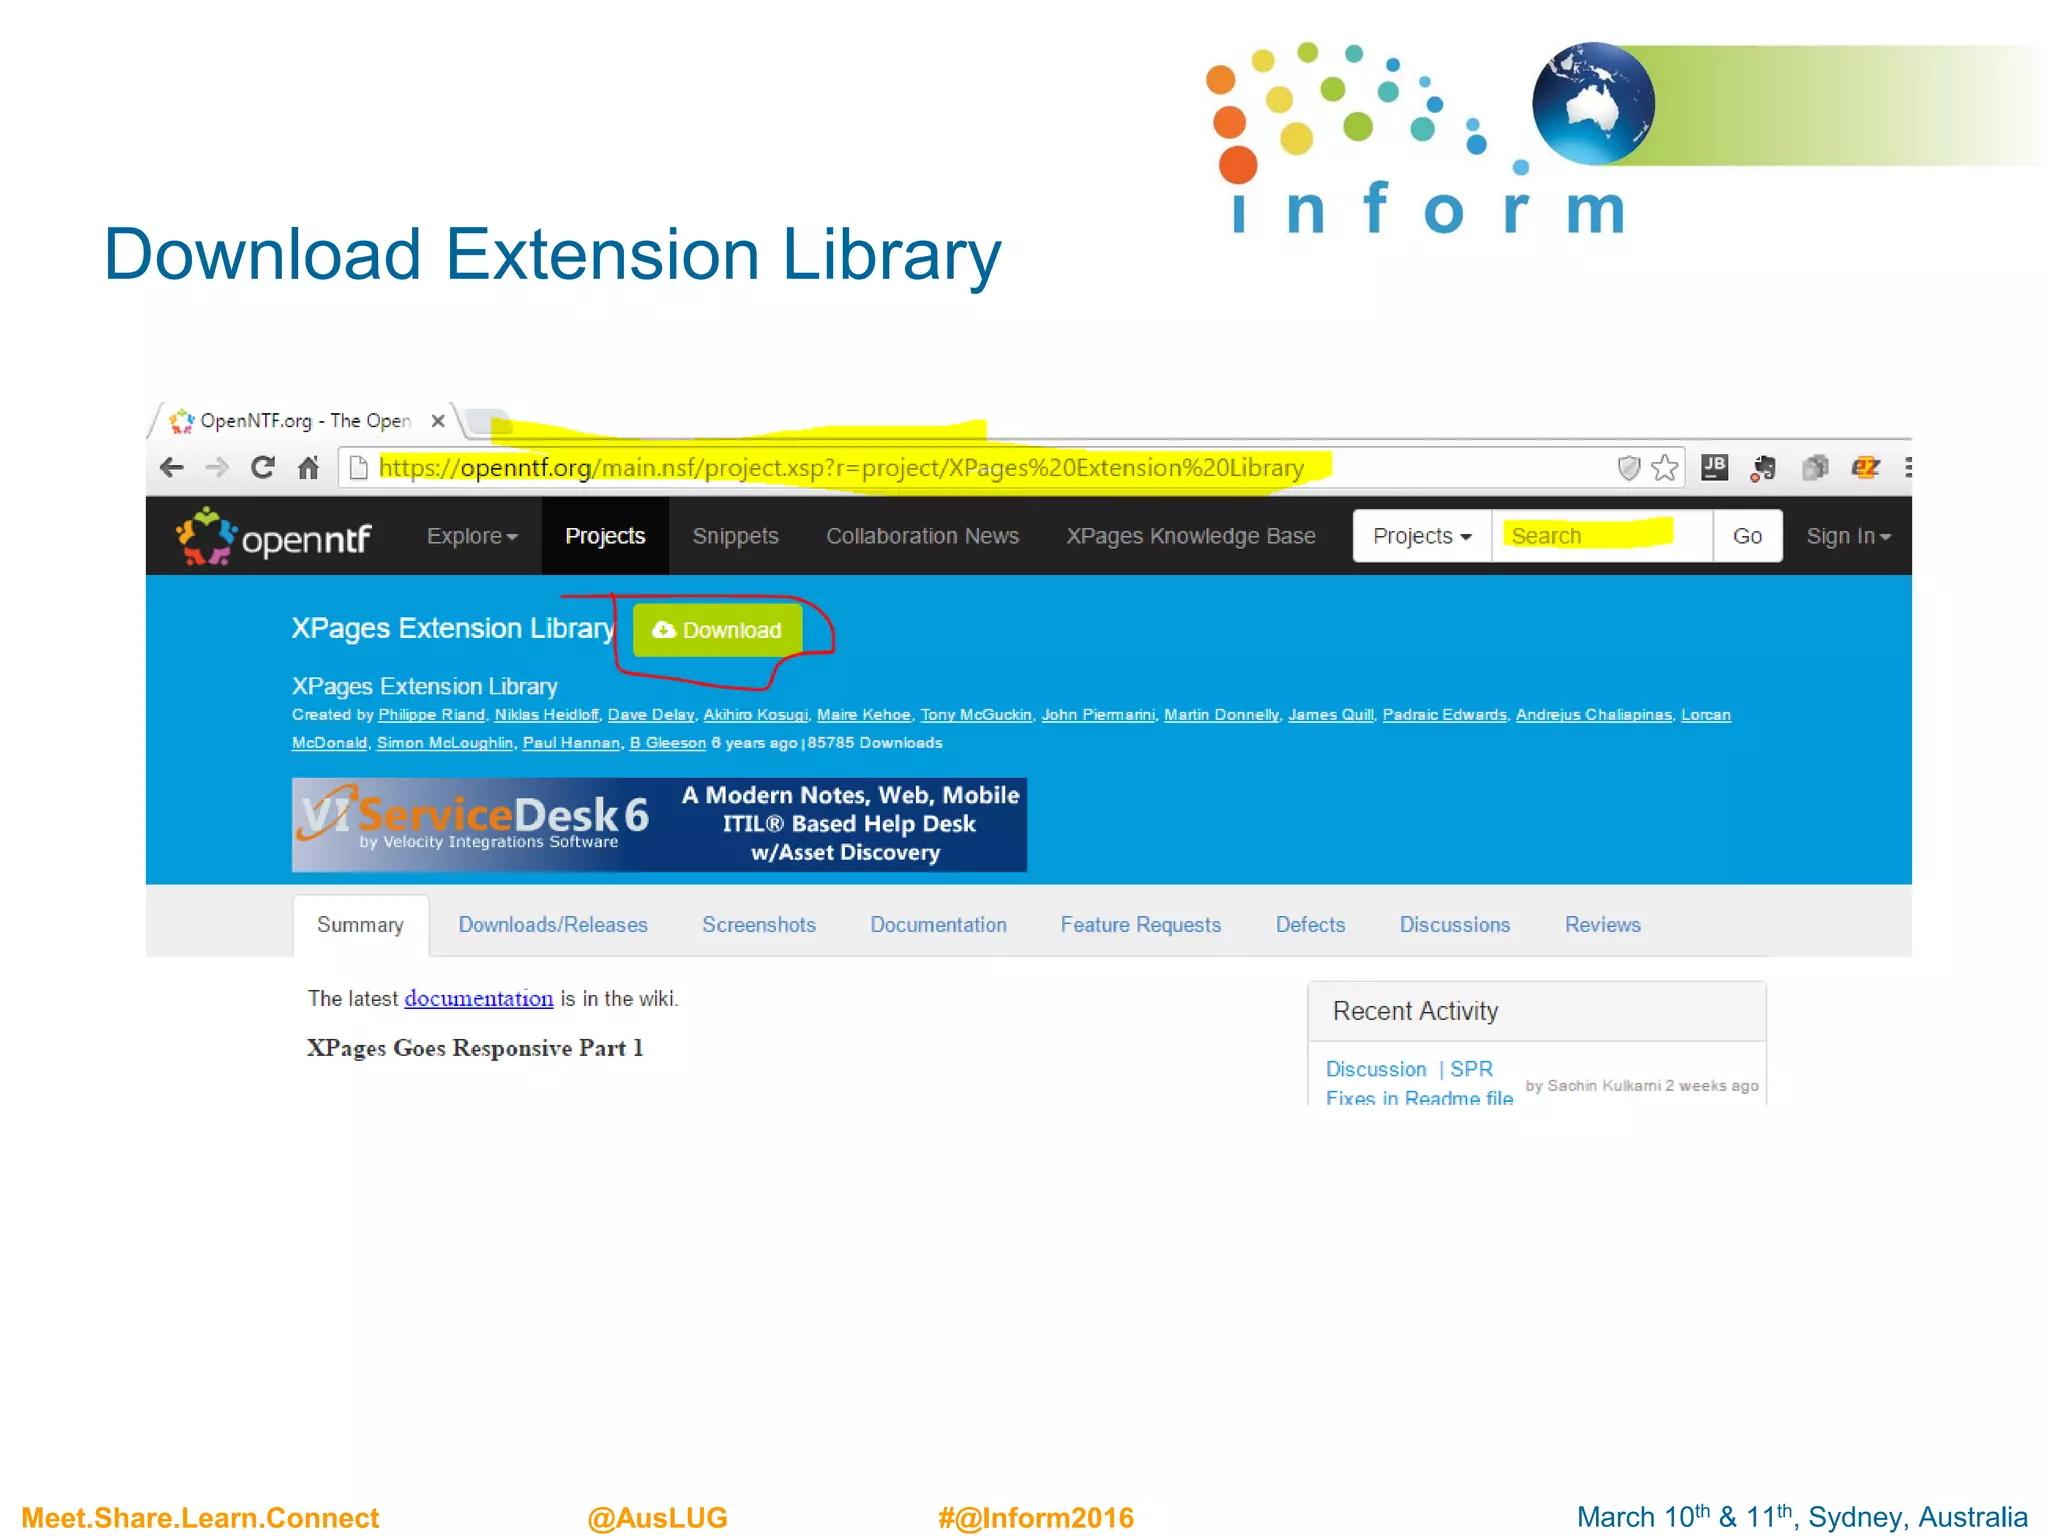Go to browser home icon
Image resolution: width=2048 pixels, height=1536 pixels.
pyautogui.click(x=309, y=467)
